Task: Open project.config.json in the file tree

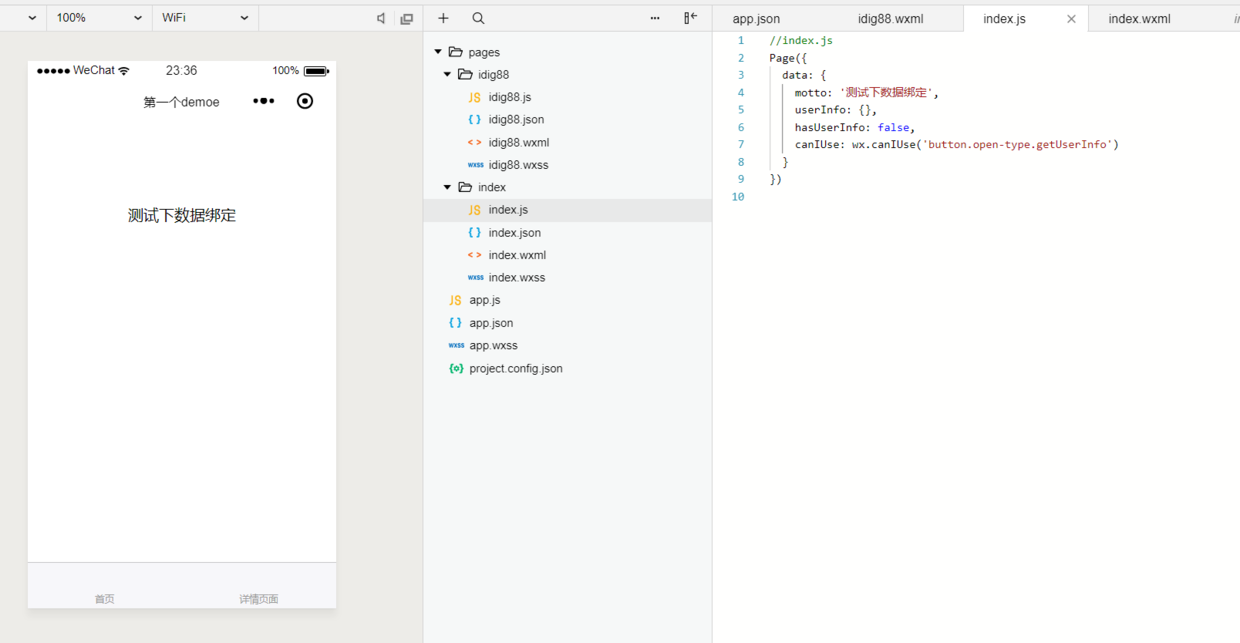Action: click(515, 368)
